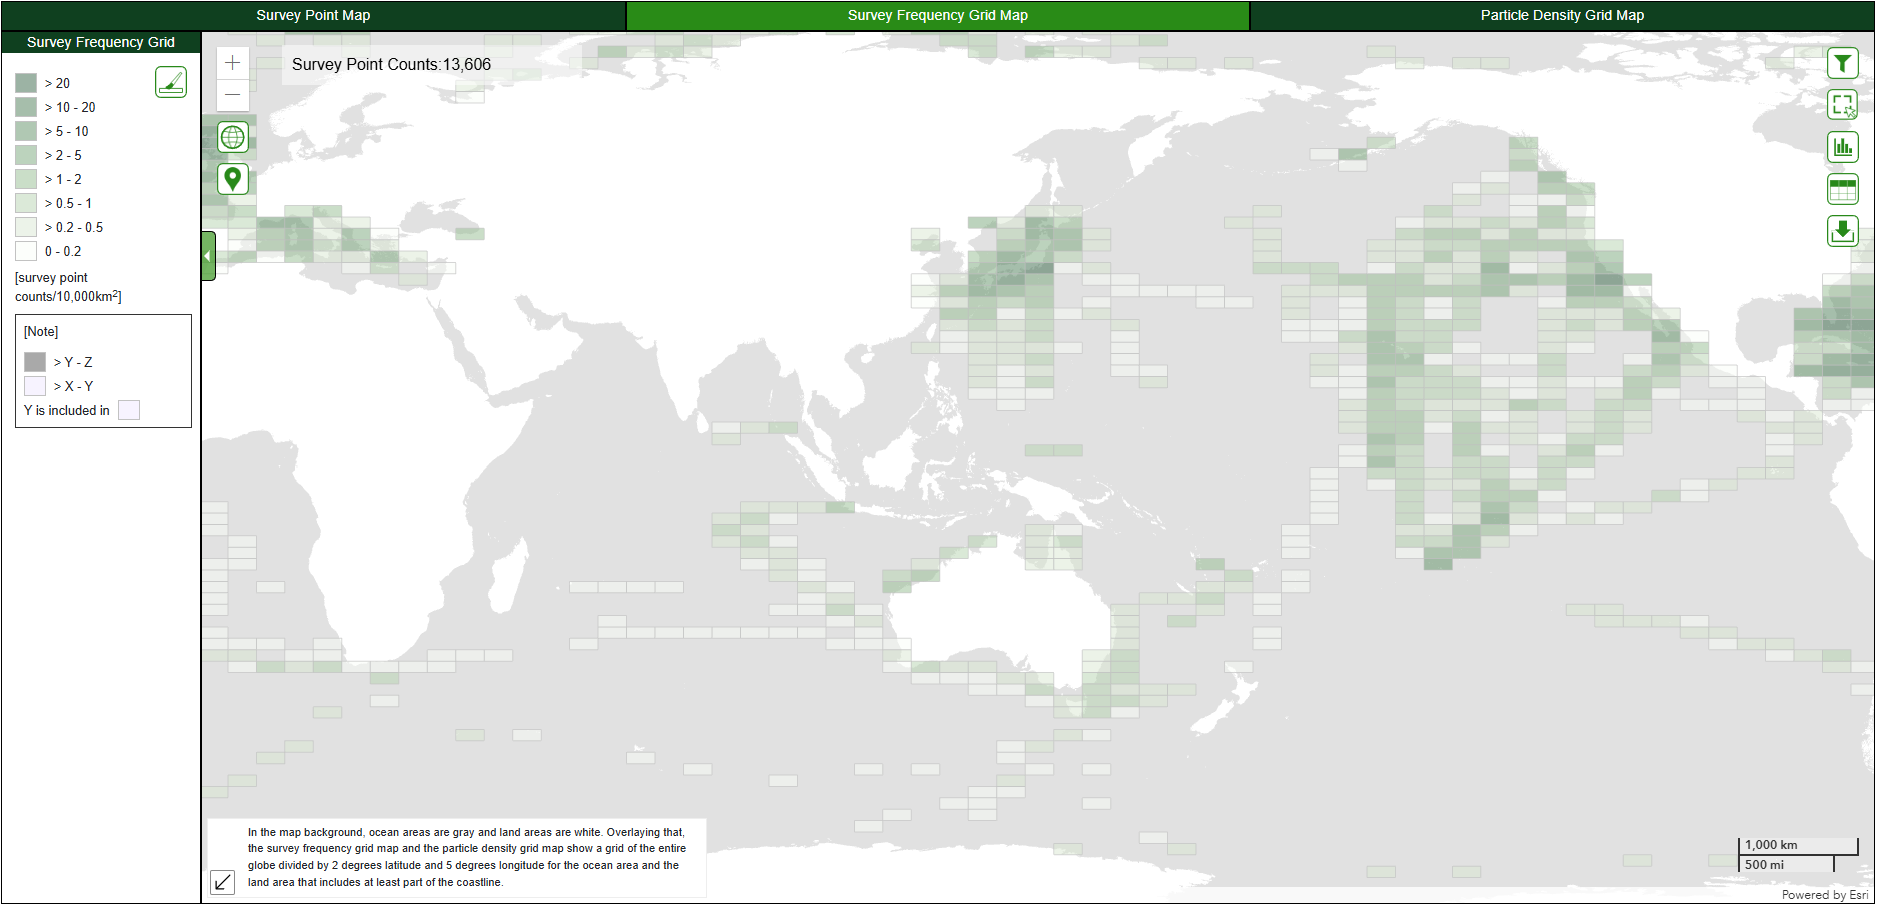Click the '> 2 - 5' legend swatch

[26, 155]
